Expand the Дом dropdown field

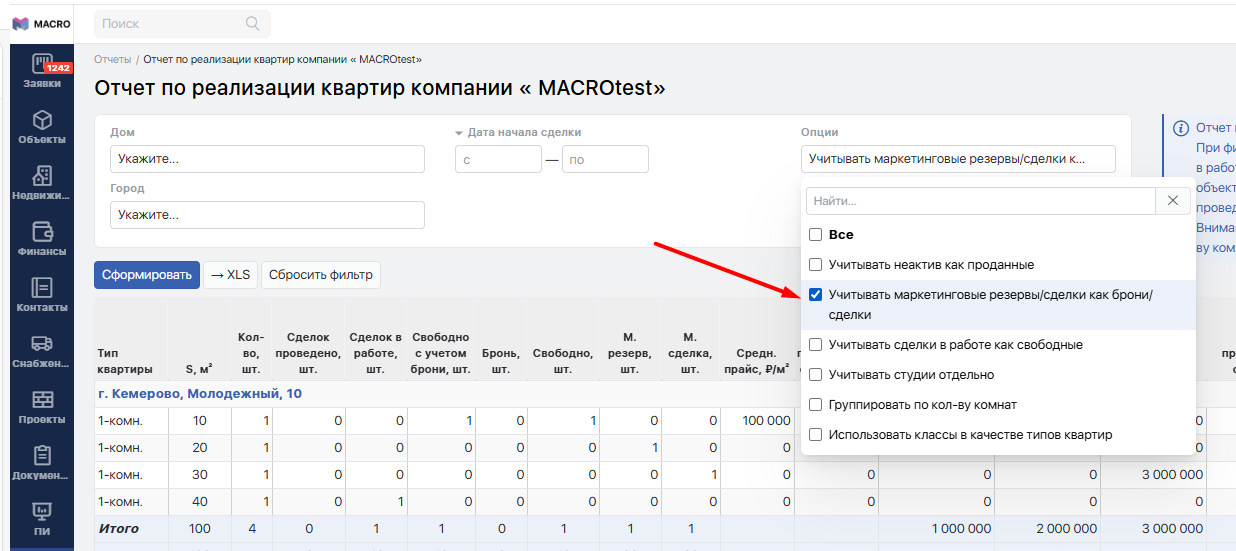(x=267, y=159)
